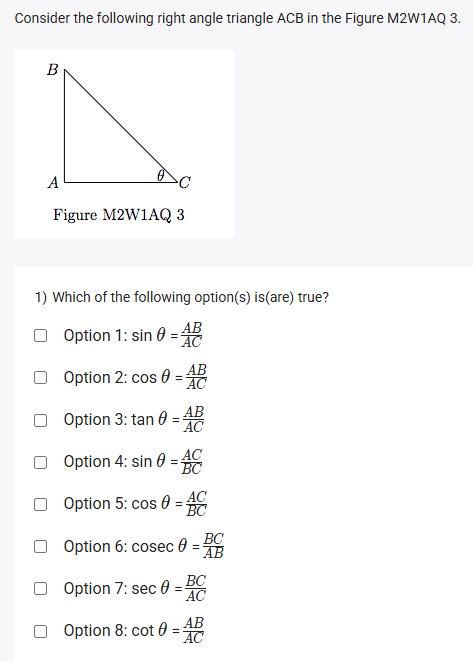Click the heading text about triangle ACB
This screenshot has height=661, width=473.
tap(238, 18)
